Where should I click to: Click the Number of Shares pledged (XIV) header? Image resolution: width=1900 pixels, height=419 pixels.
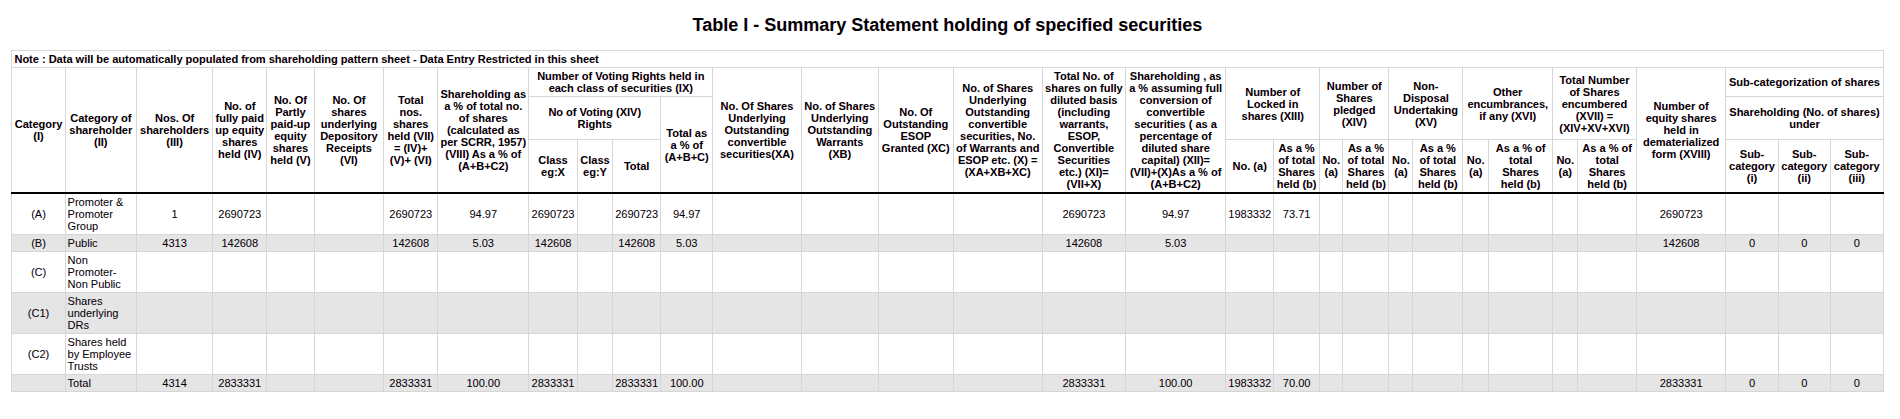[1354, 104]
